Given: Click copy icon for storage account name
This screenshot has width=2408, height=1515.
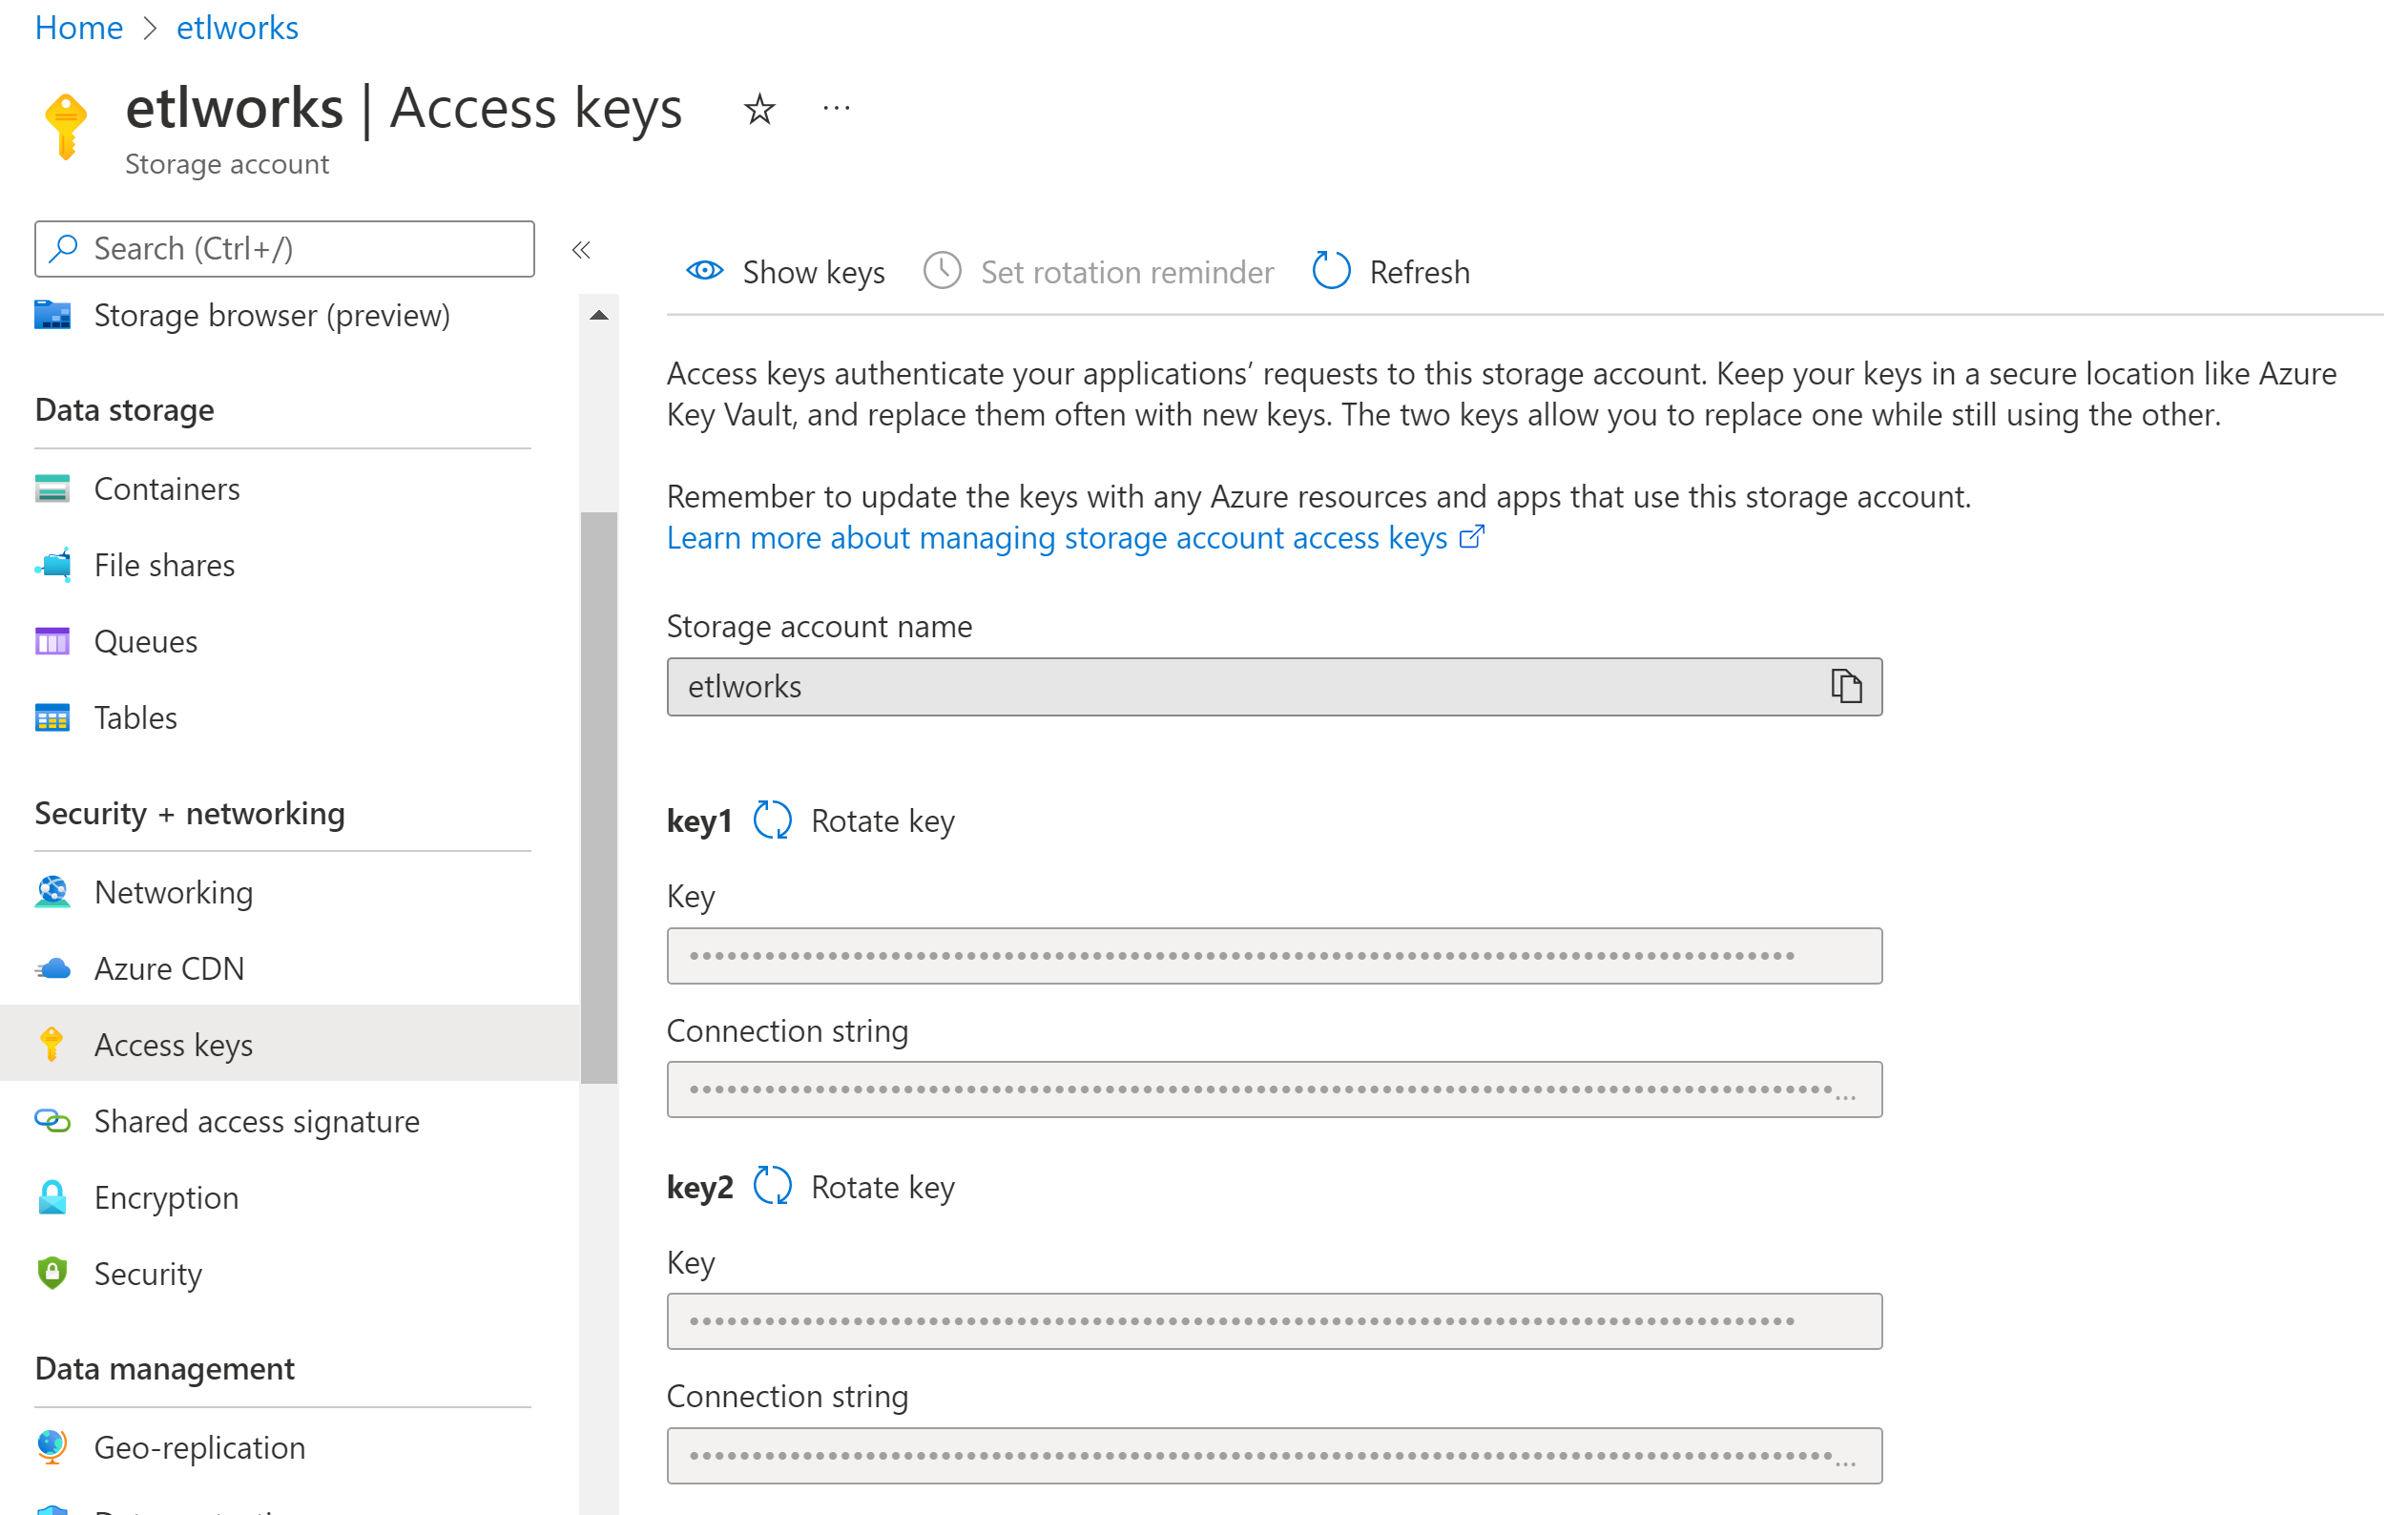Looking at the screenshot, I should click(x=1848, y=684).
